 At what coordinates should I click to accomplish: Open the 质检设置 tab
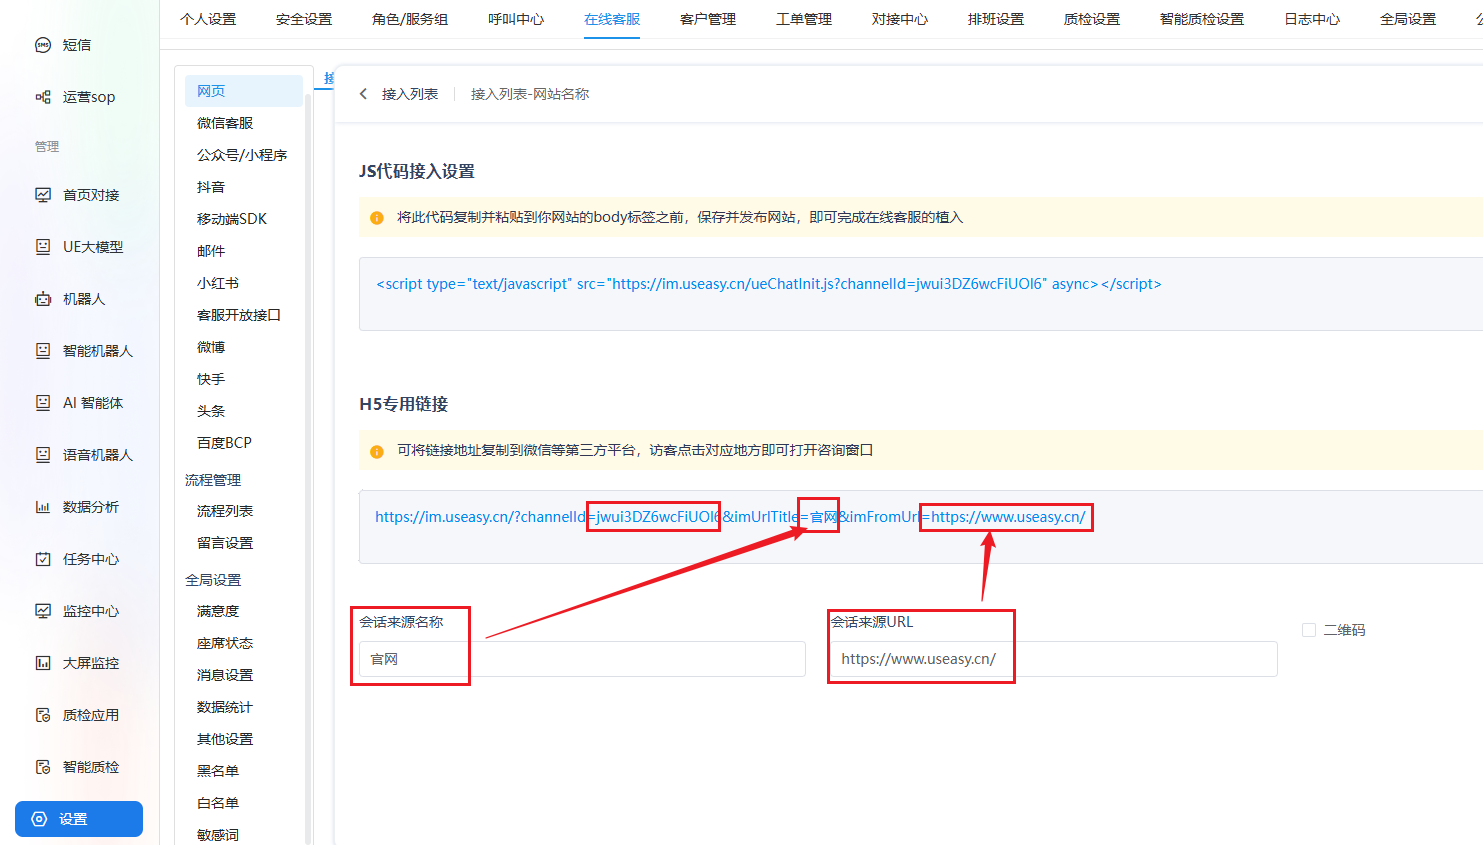[1092, 19]
